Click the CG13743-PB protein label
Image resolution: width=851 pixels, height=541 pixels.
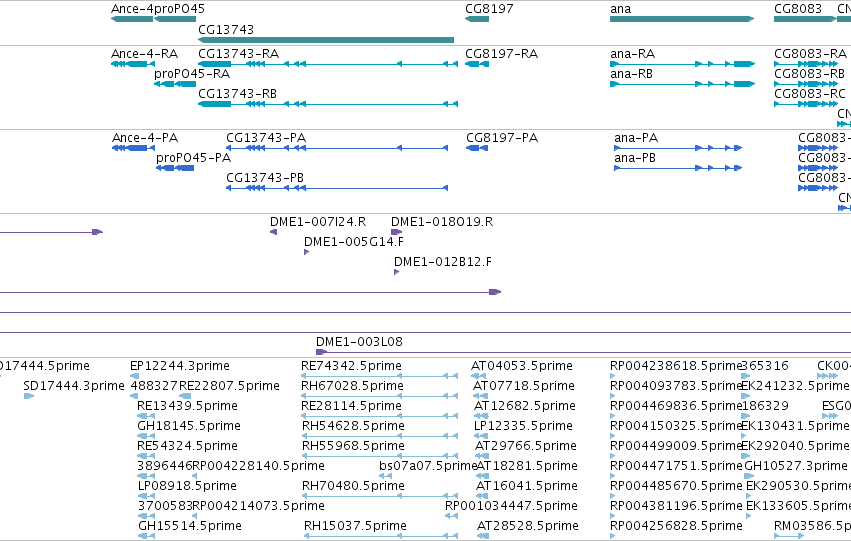pos(265,178)
